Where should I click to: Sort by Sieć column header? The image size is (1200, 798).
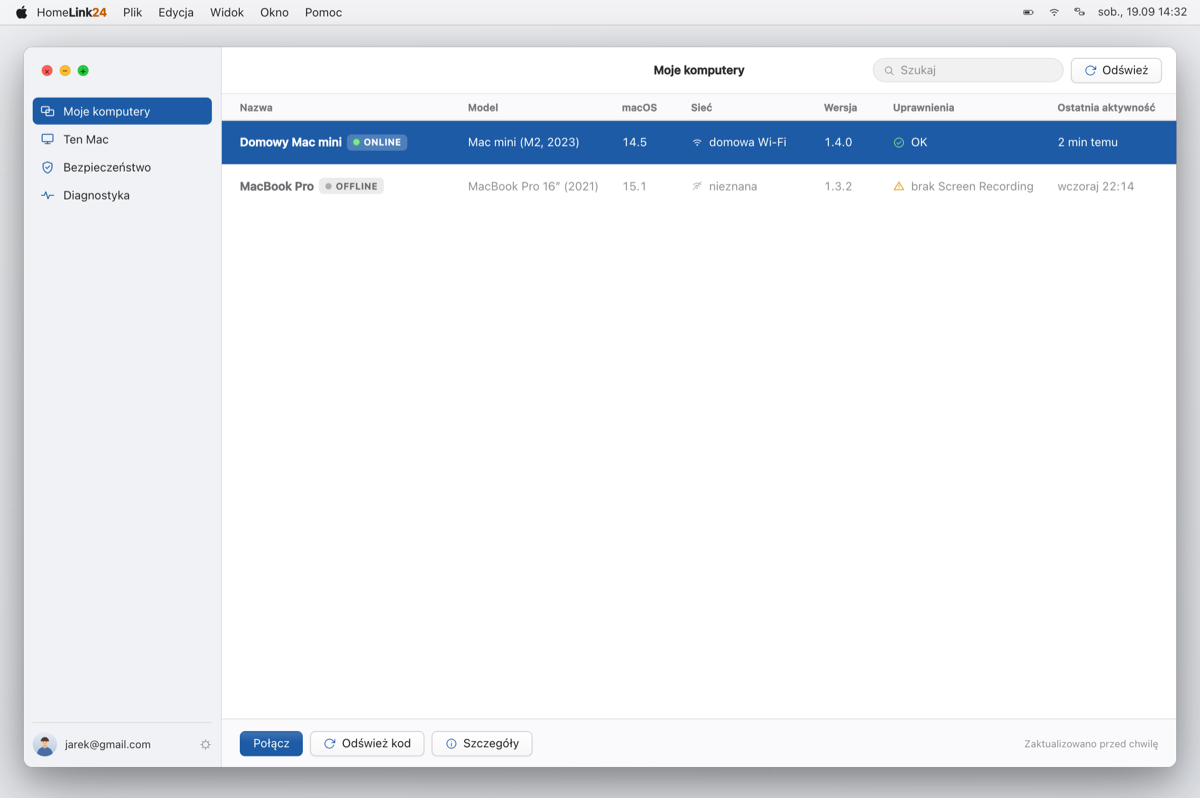701,107
